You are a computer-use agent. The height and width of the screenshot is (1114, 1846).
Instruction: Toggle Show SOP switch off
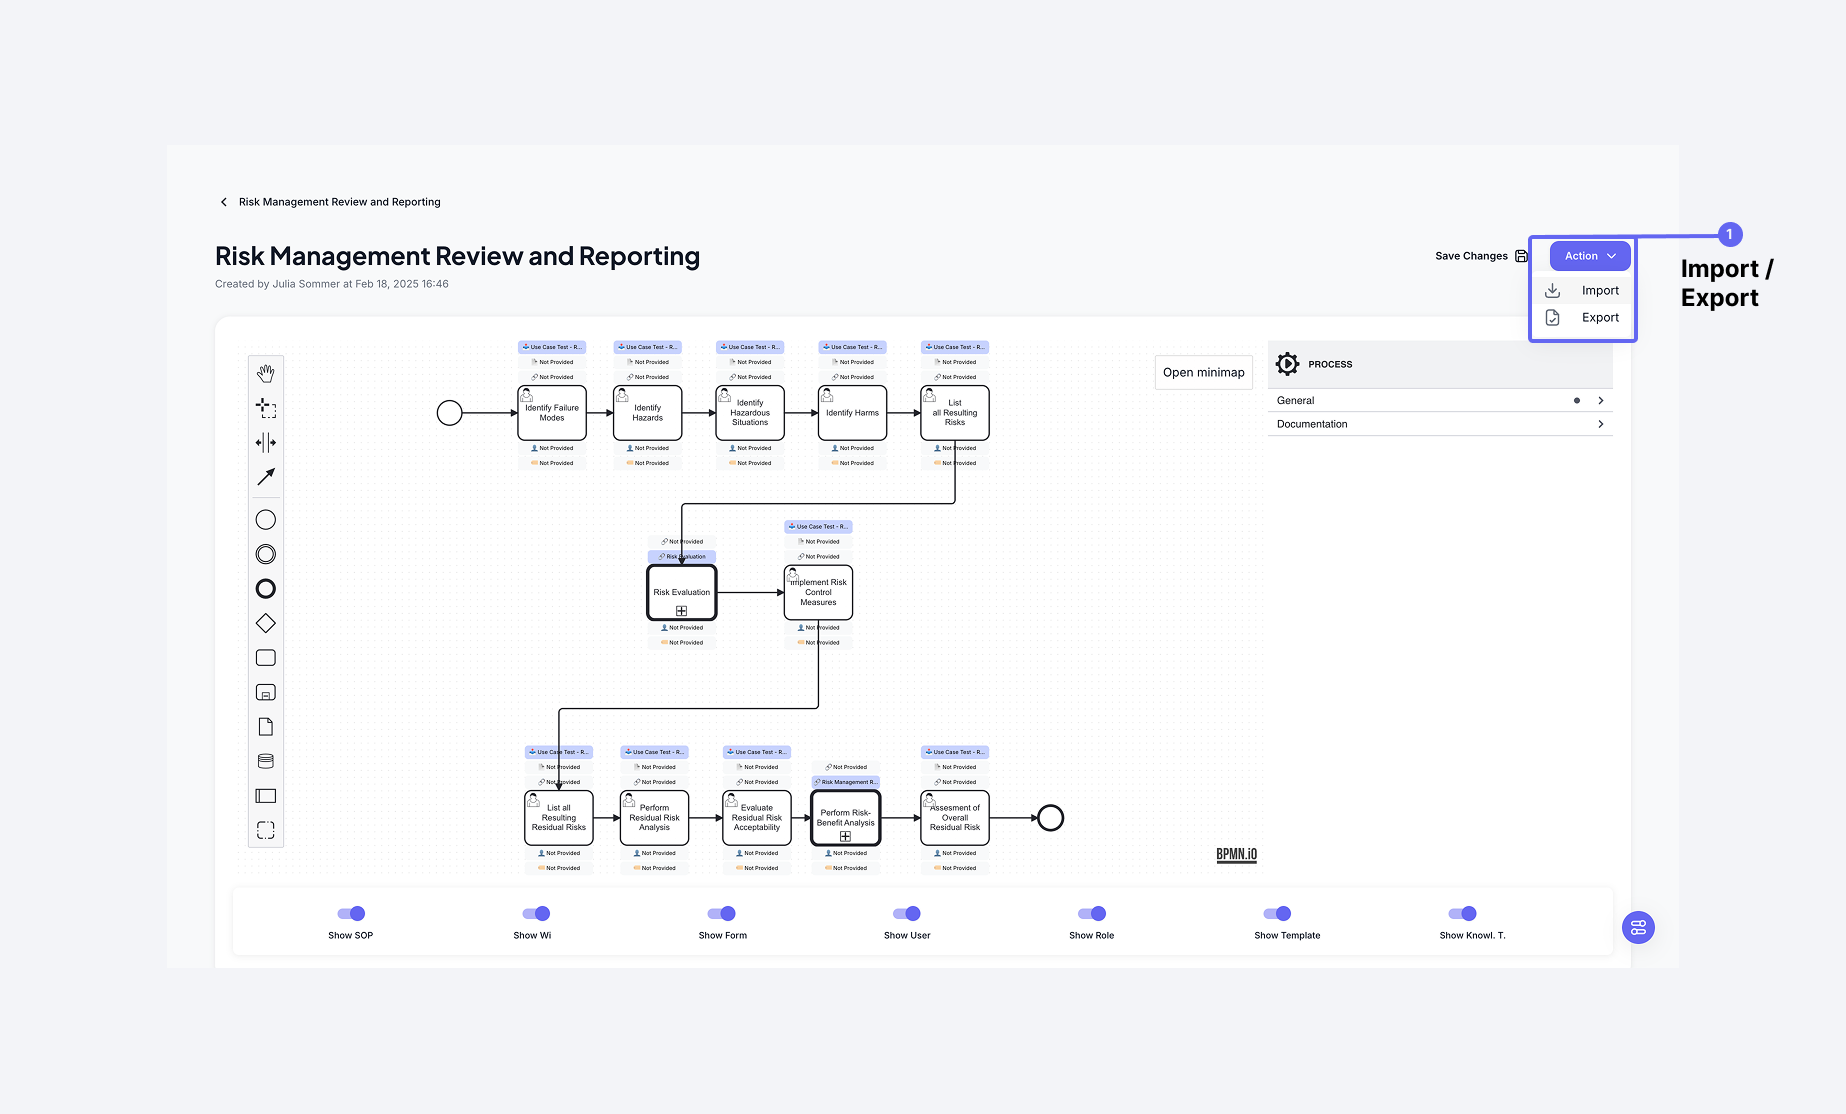pos(351,913)
